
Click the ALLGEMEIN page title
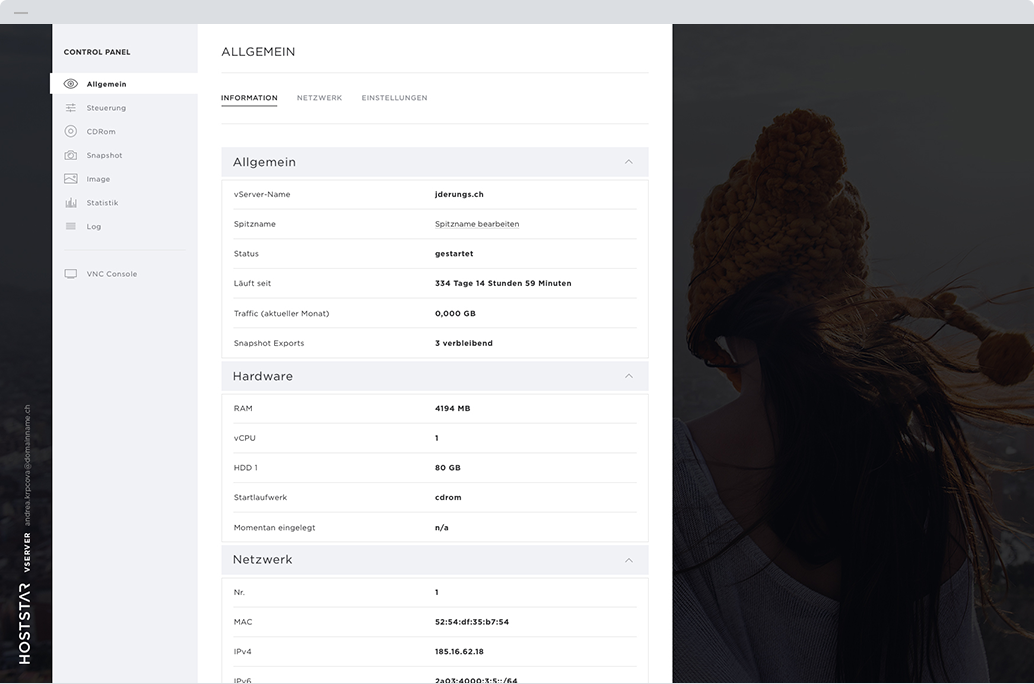point(258,51)
